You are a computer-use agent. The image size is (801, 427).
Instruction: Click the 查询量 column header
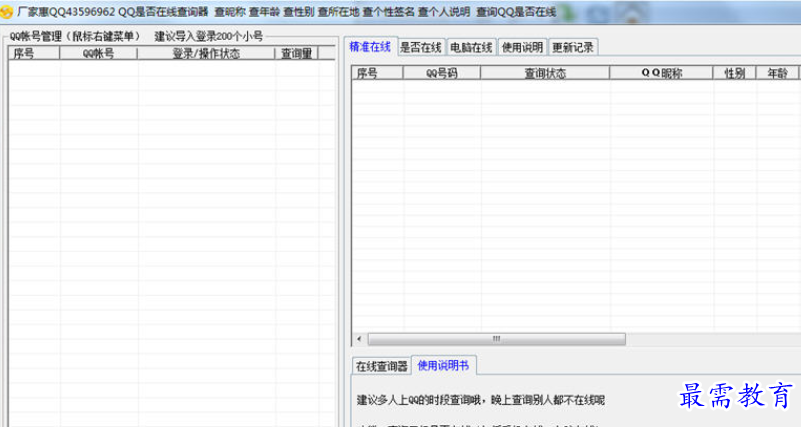pos(296,53)
